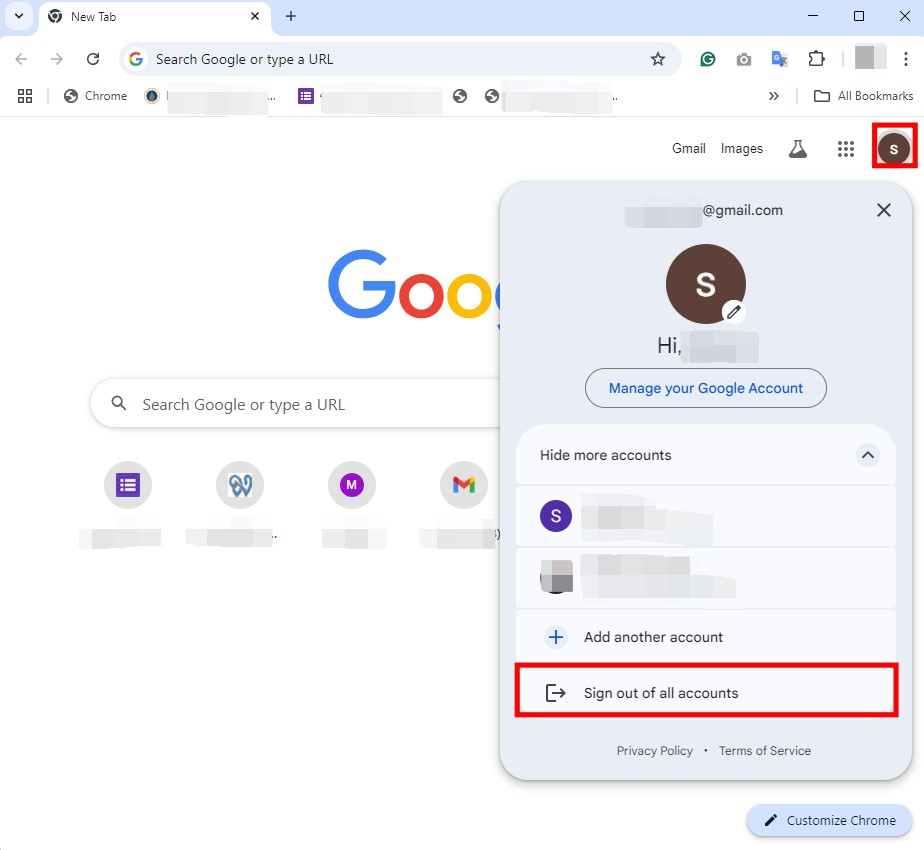924x850 pixels.
Task: Click the Google apps grid icon
Action: tap(845, 149)
